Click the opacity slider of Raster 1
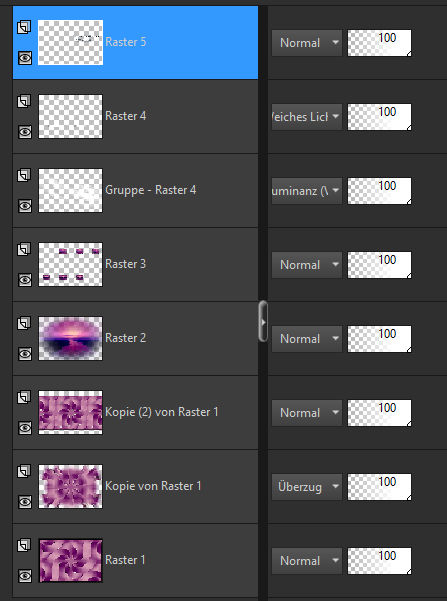The width and height of the screenshot is (447, 601). pyautogui.click(x=380, y=561)
